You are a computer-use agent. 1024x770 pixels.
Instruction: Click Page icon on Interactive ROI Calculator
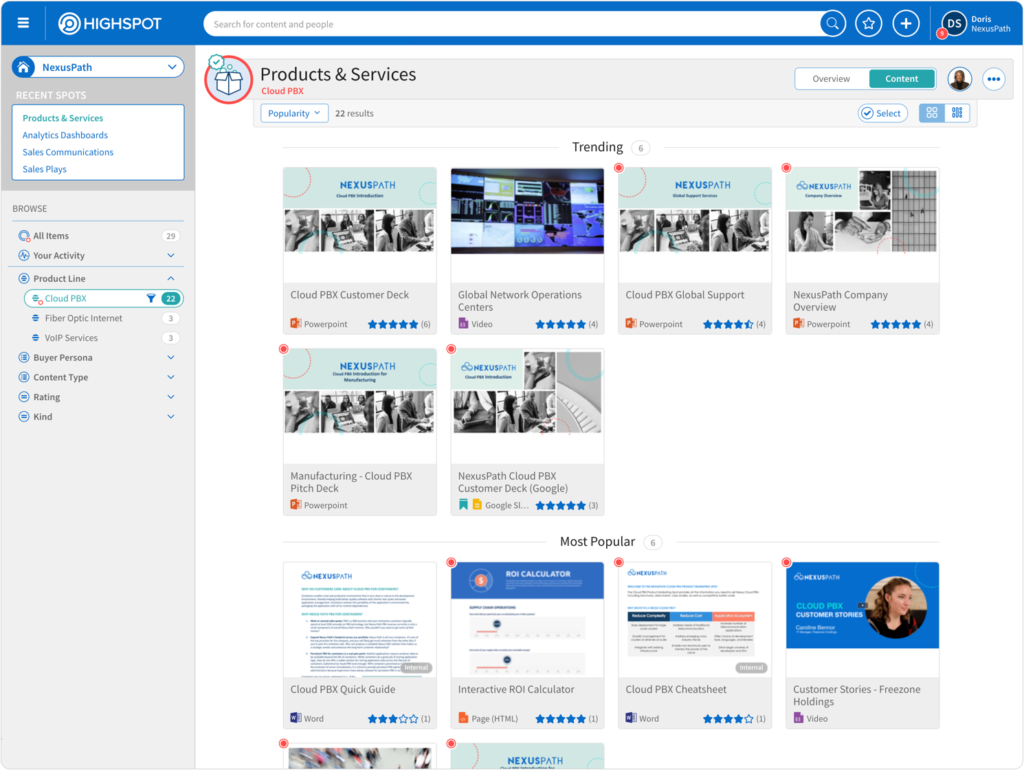pos(463,718)
